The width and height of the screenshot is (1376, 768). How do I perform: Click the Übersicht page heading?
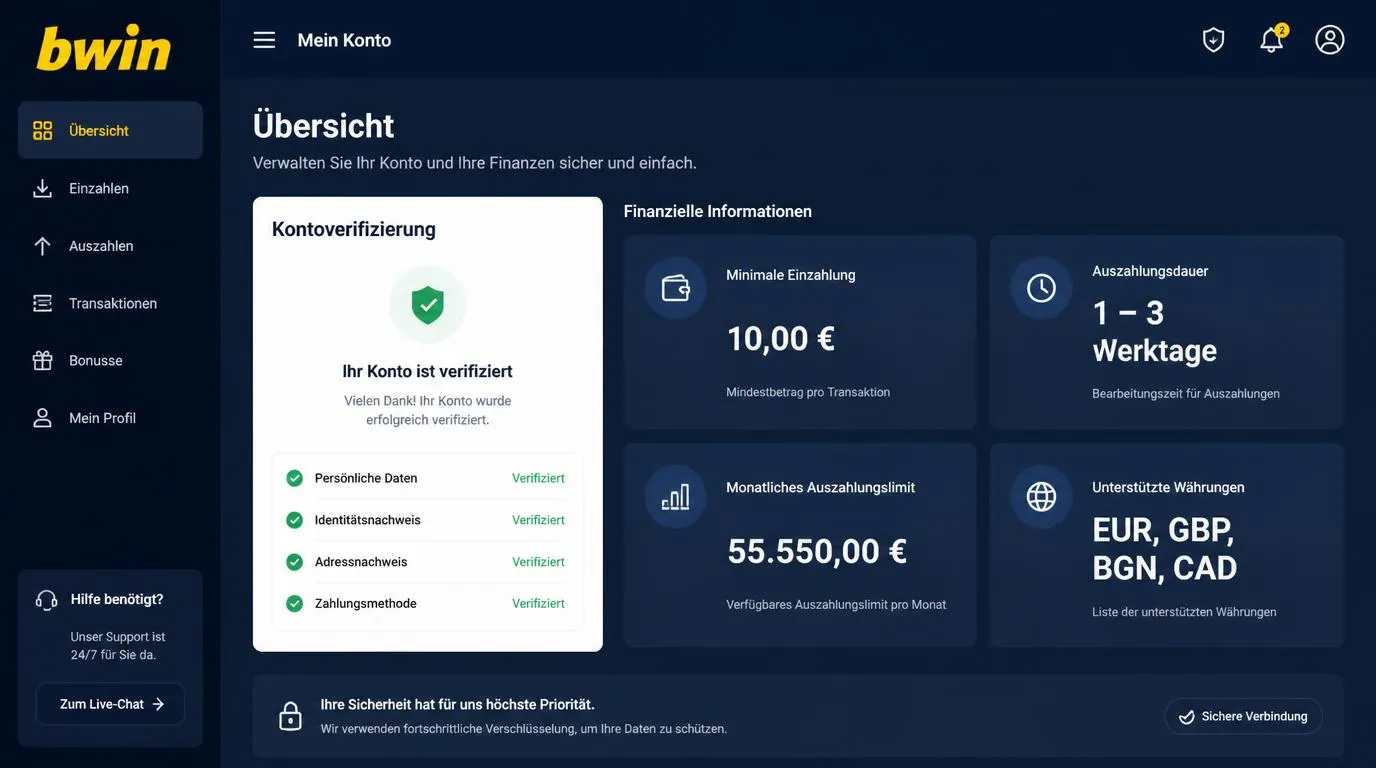pos(323,126)
